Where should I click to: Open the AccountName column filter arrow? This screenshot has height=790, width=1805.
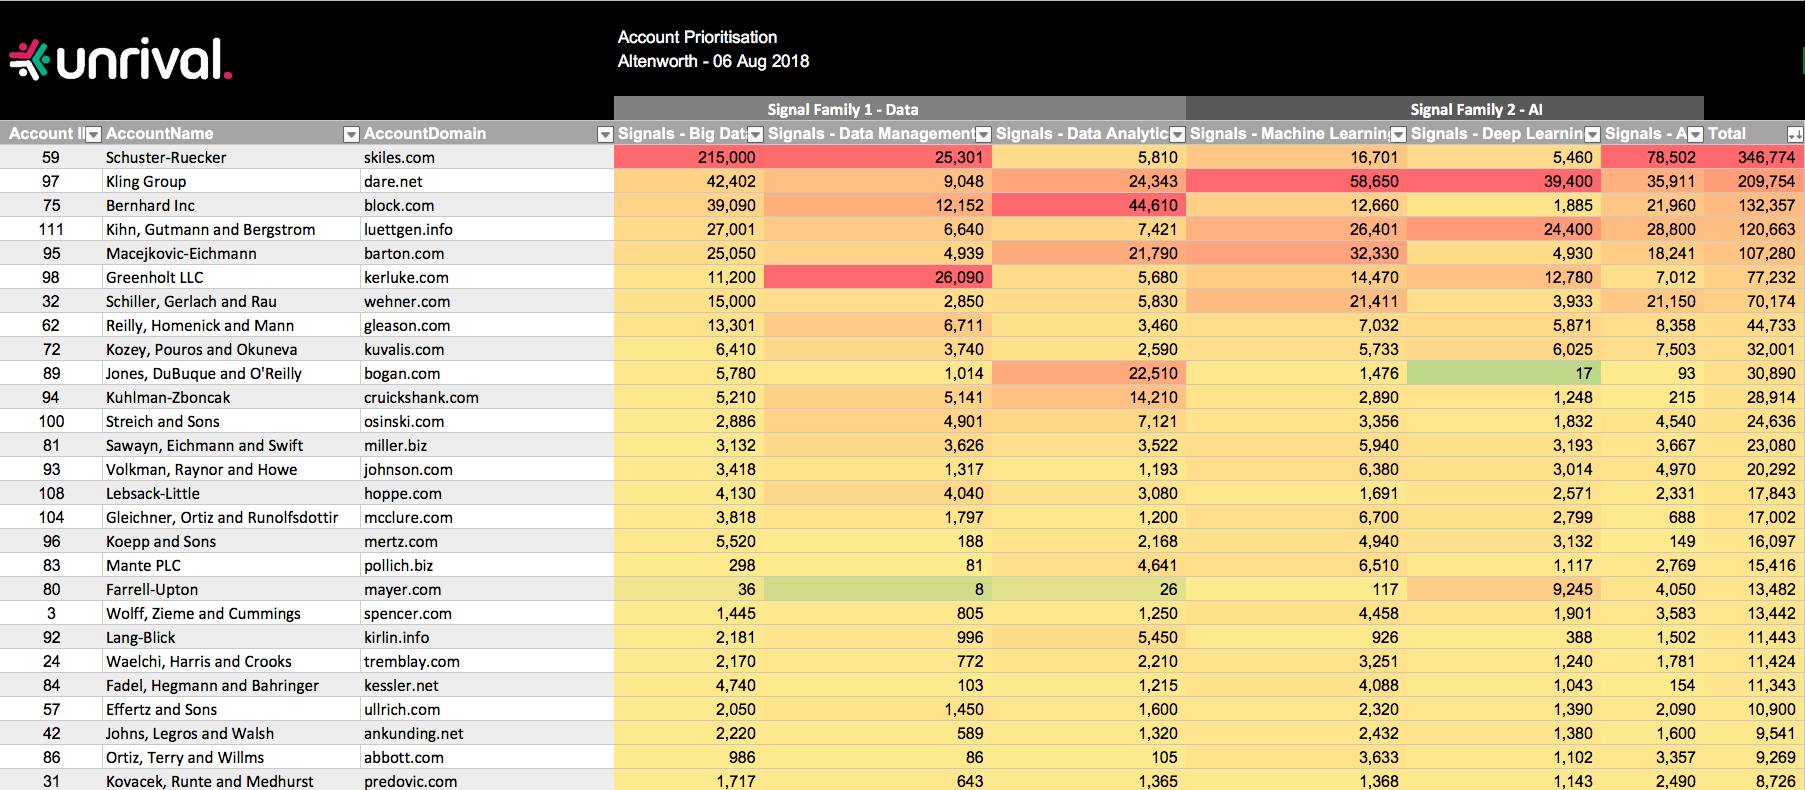(351, 134)
